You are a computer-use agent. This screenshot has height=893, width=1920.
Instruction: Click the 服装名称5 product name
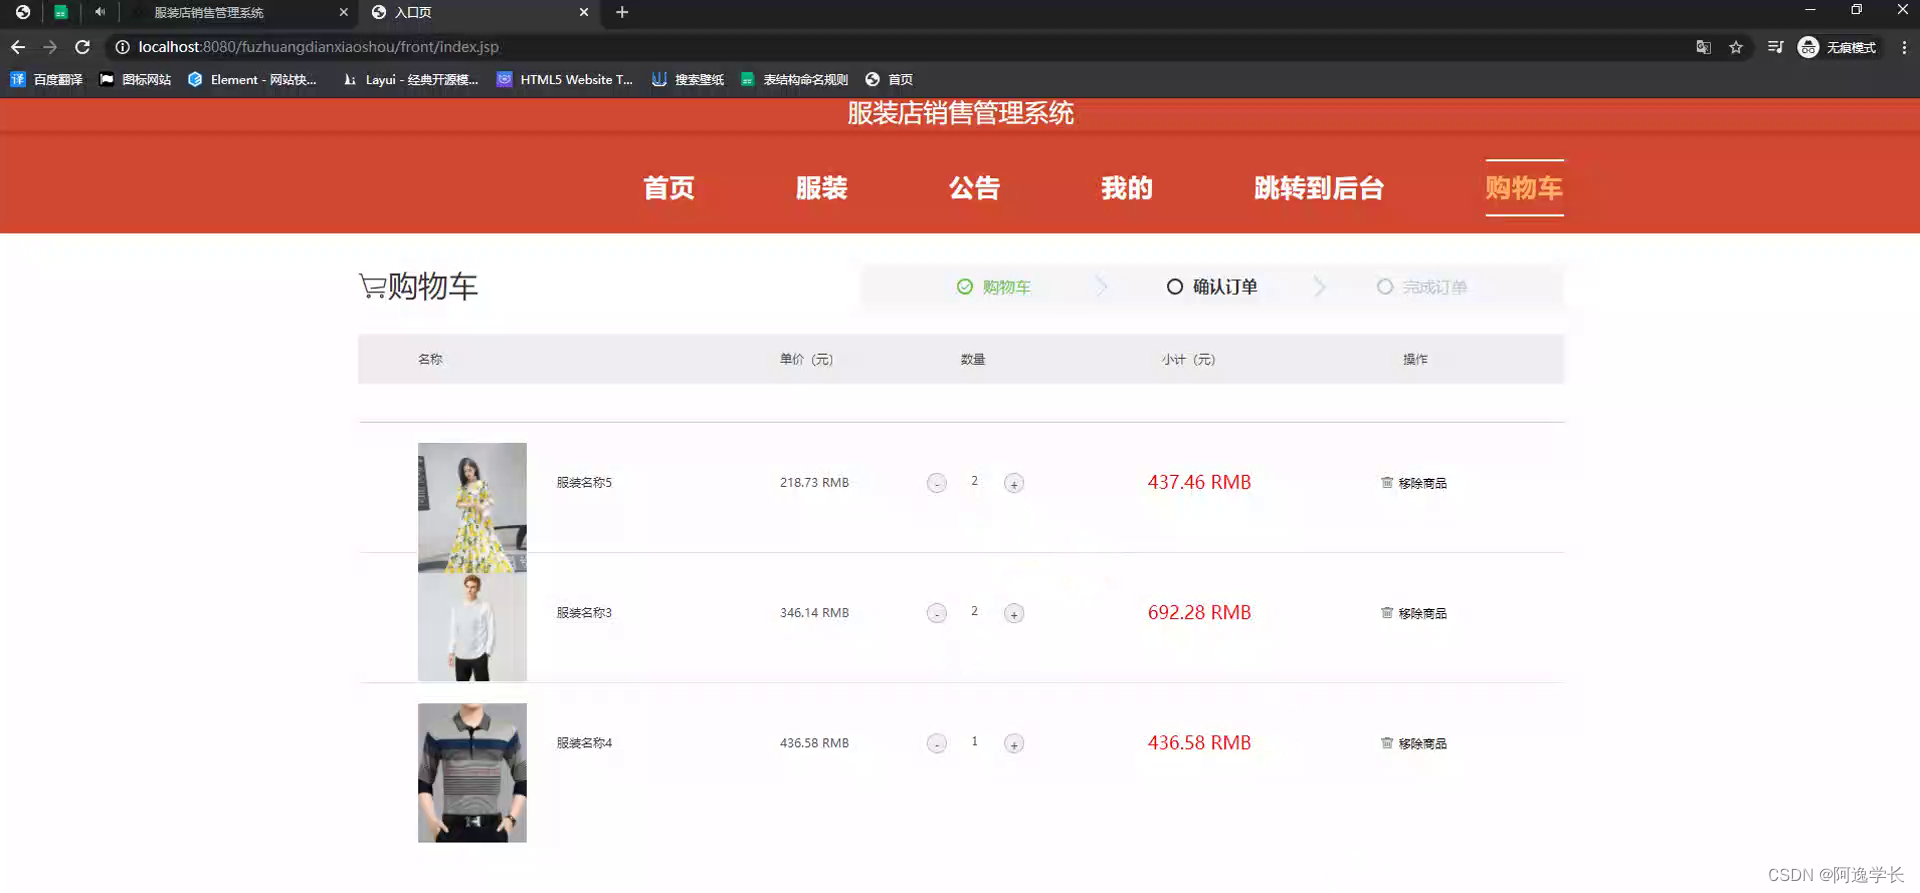[584, 482]
